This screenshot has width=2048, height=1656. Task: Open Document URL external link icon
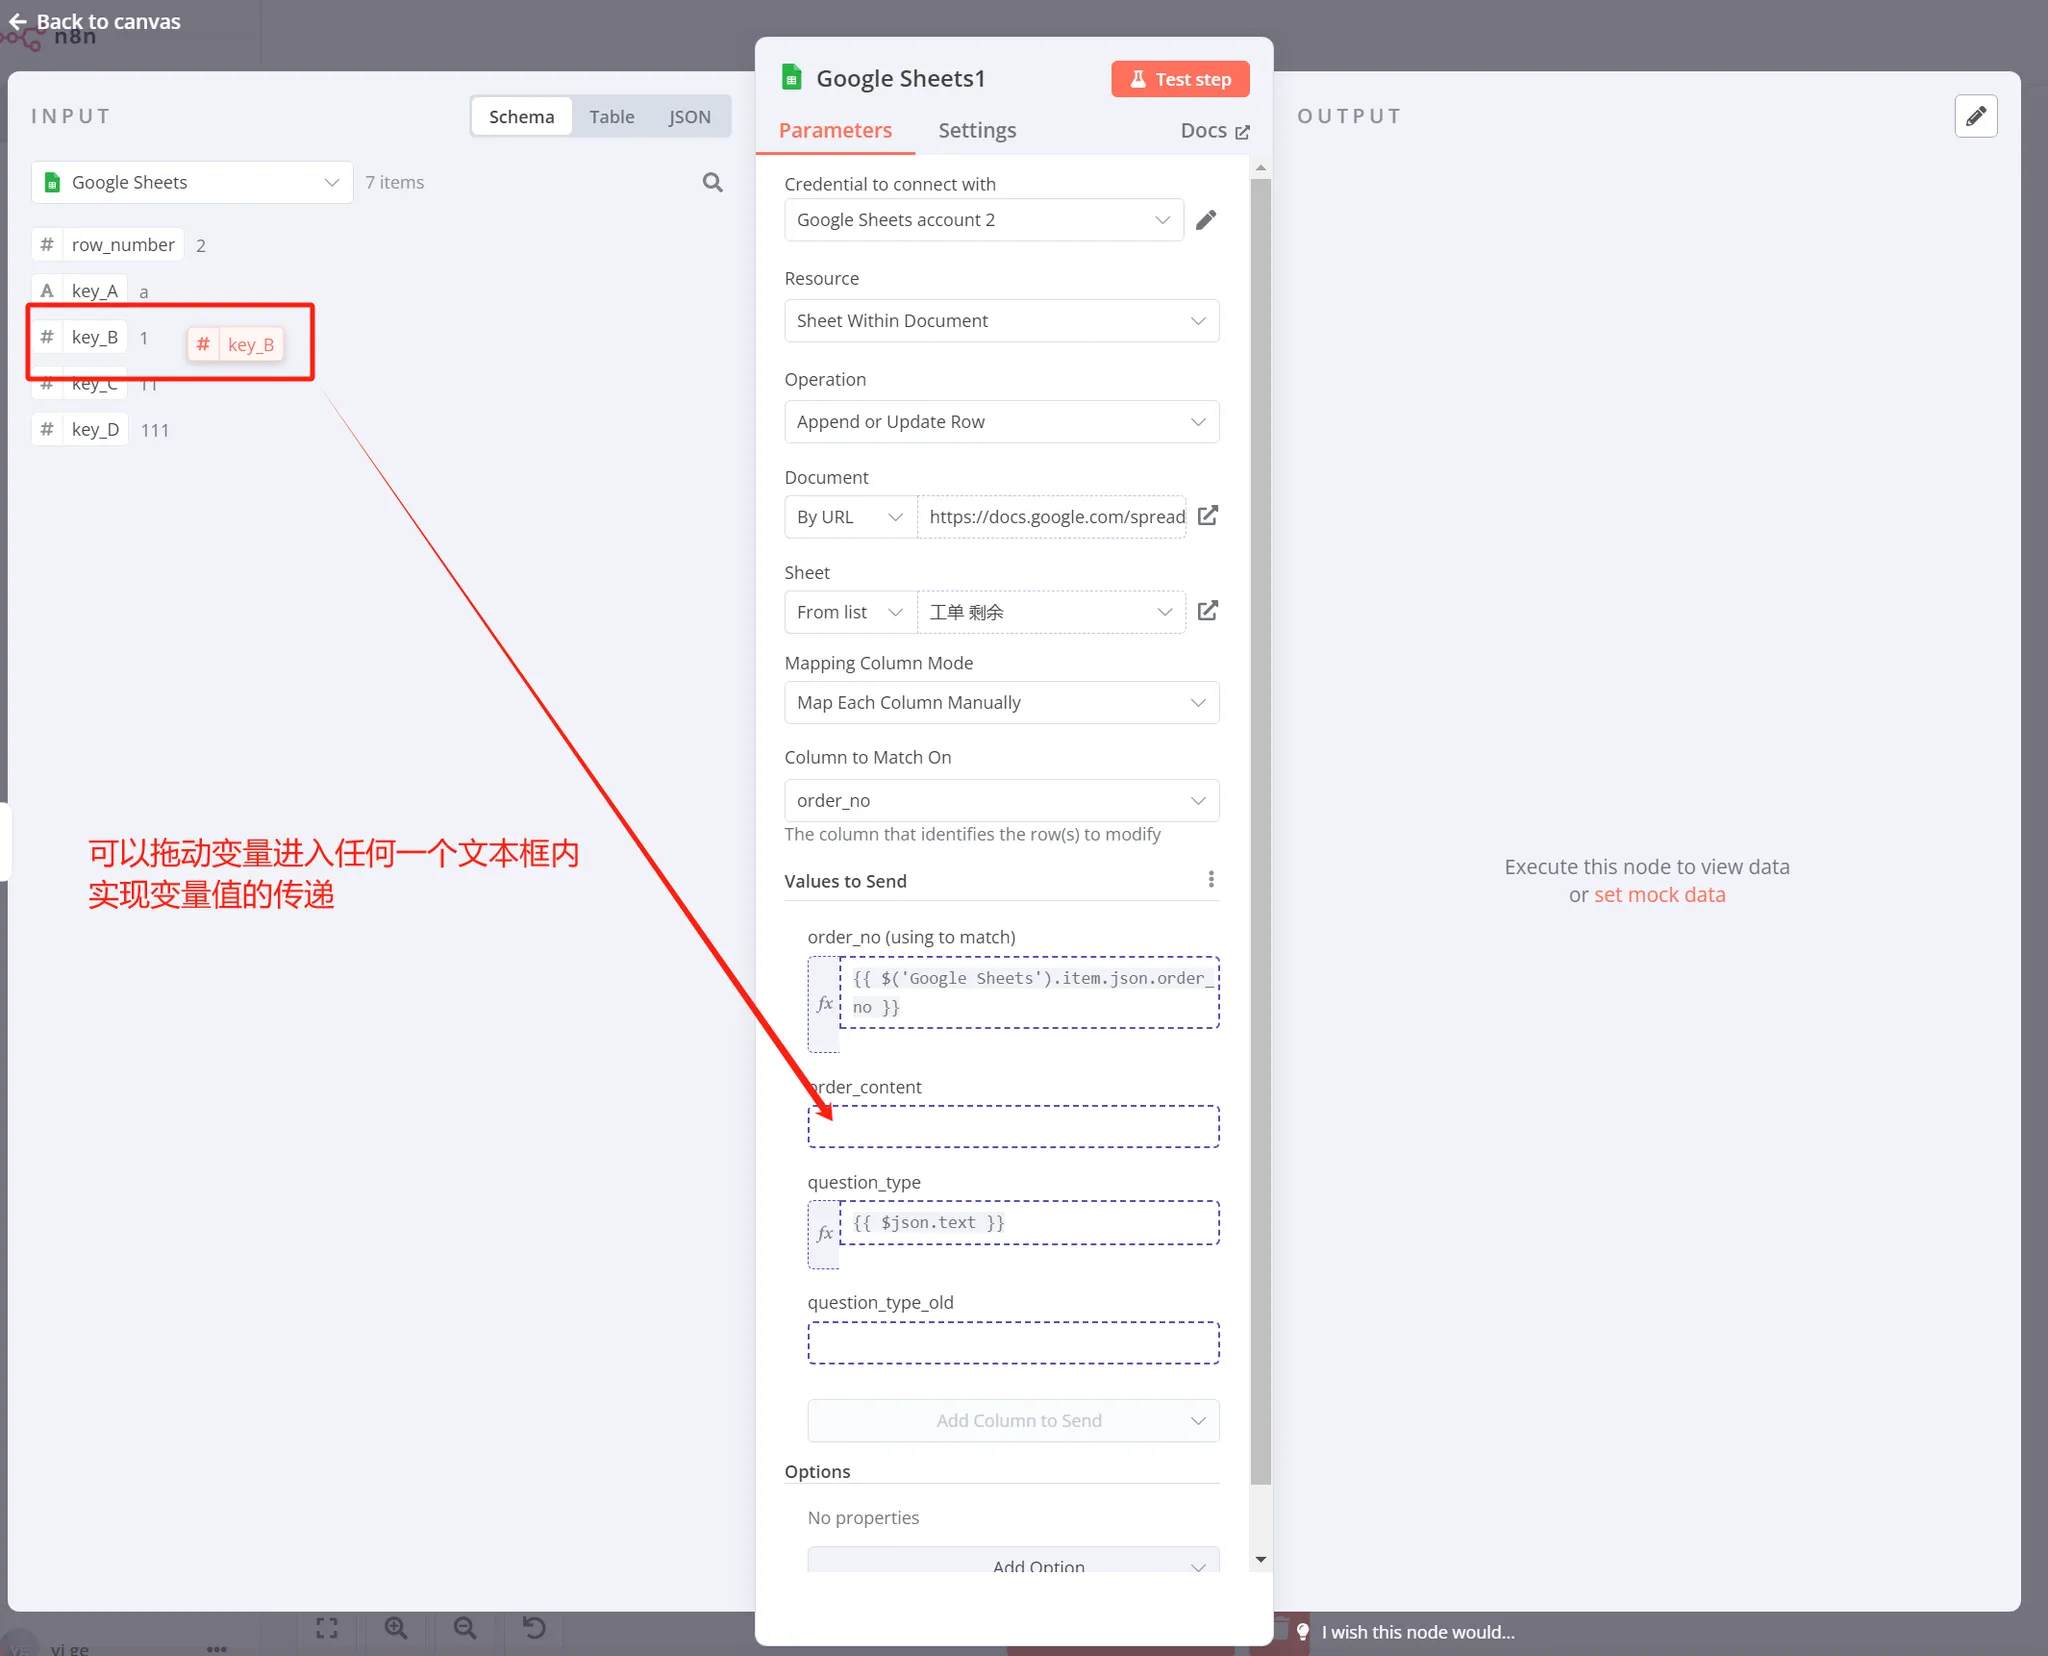point(1207,516)
